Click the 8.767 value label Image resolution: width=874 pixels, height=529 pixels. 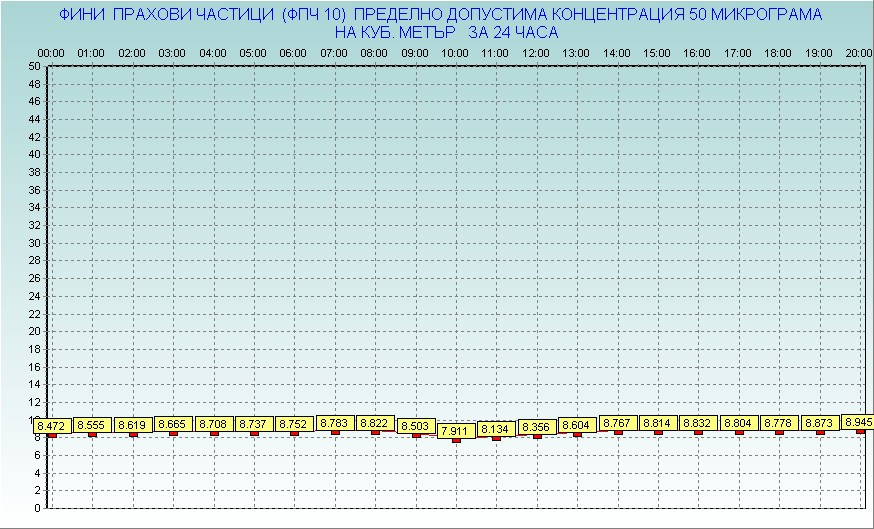[617, 423]
